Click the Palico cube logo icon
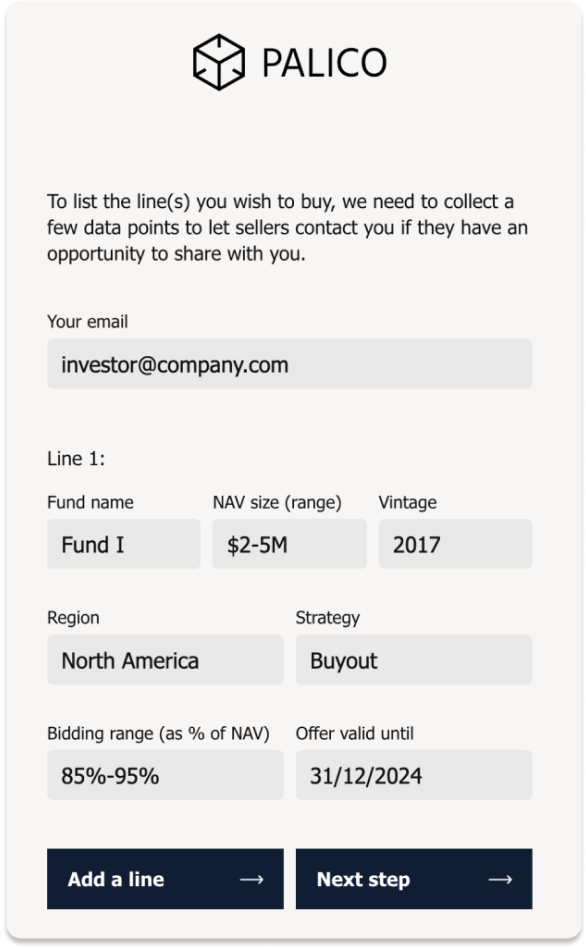The image size is (586, 948). click(x=219, y=62)
